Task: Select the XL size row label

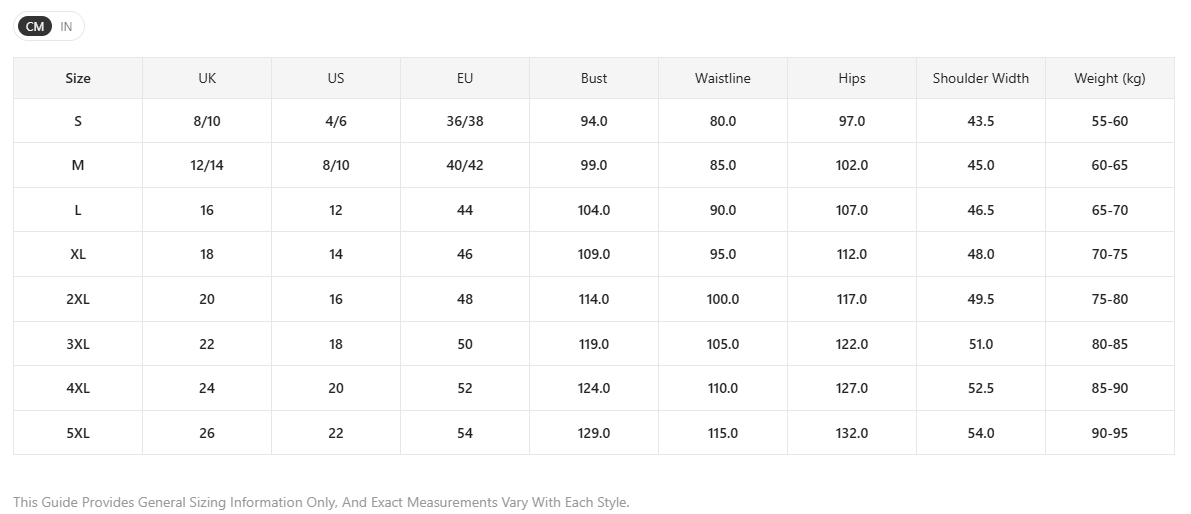Action: (77, 254)
